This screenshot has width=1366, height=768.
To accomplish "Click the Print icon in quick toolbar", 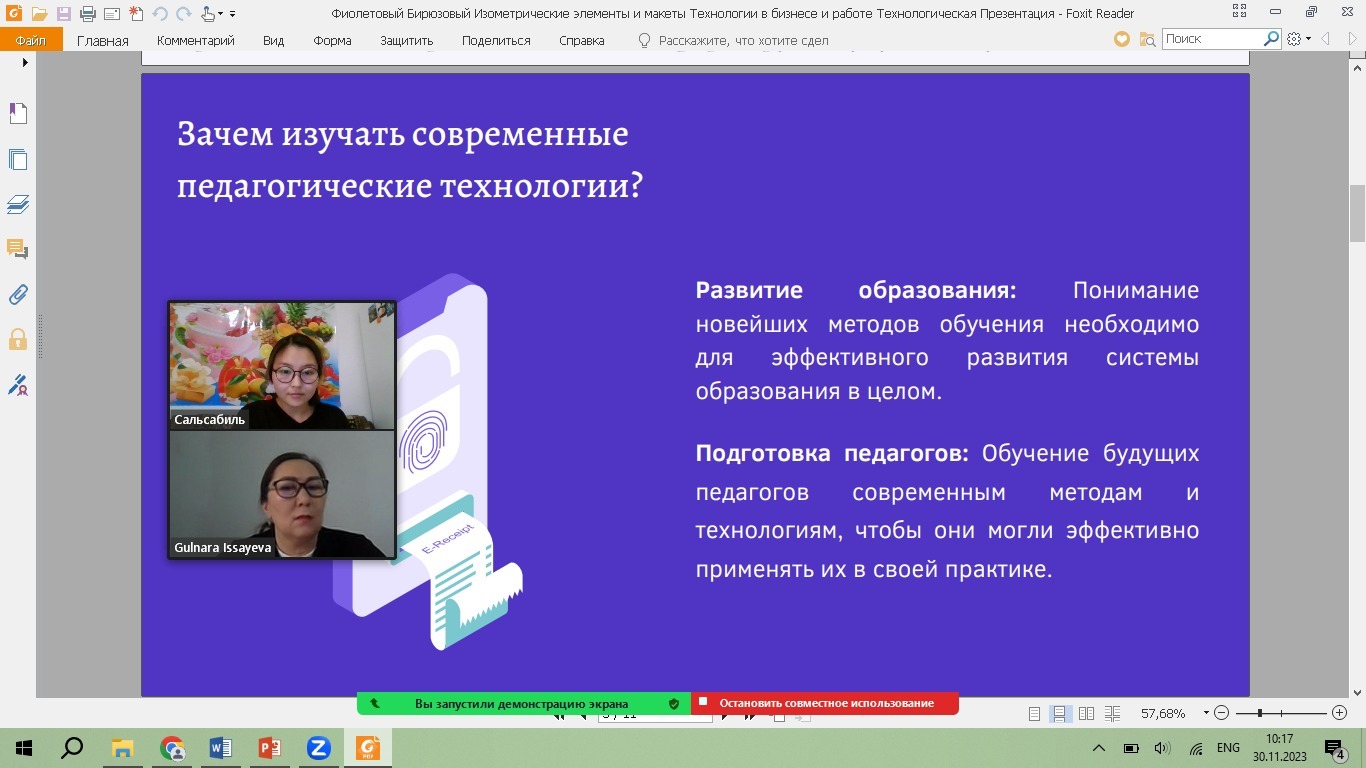I will point(87,14).
